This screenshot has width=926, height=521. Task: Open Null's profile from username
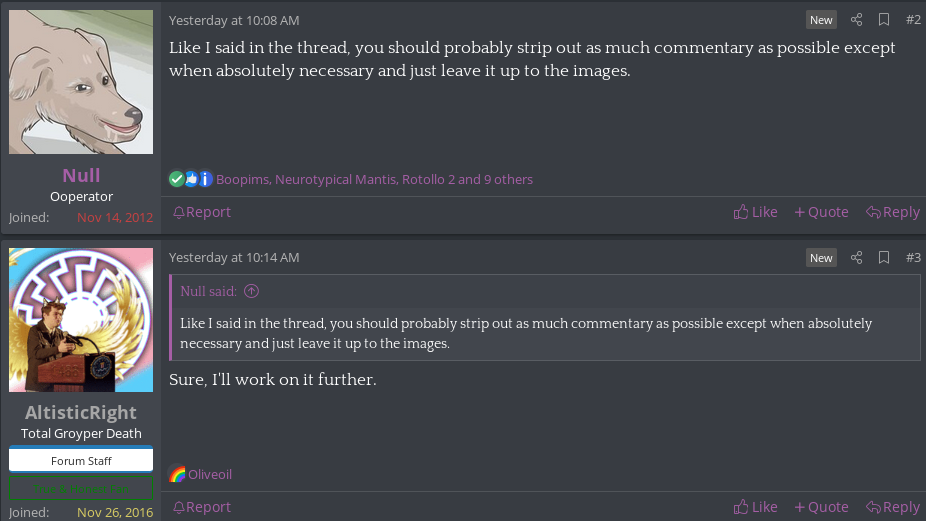point(81,175)
